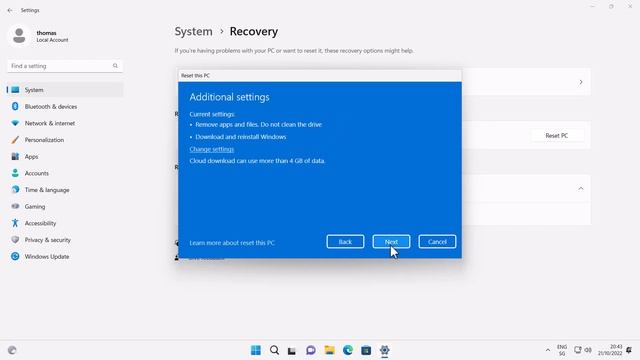The width and height of the screenshot is (640, 360).
Task: Focus the Find a setting search box
Action: [x=64, y=66]
